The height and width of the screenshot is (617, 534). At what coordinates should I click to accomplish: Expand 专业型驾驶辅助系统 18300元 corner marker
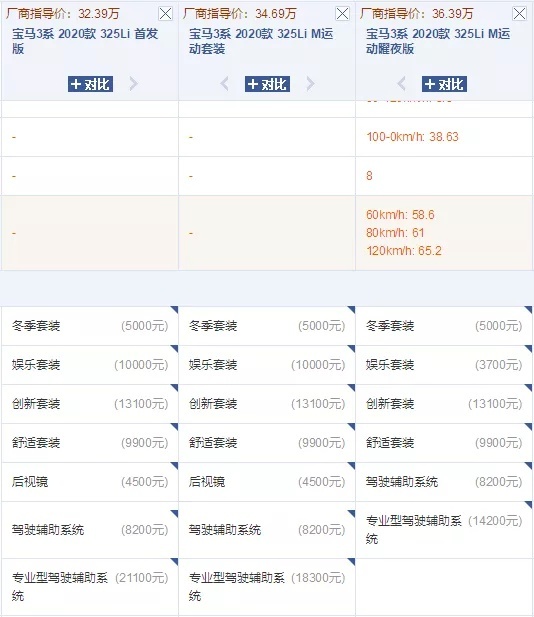(x=352, y=561)
